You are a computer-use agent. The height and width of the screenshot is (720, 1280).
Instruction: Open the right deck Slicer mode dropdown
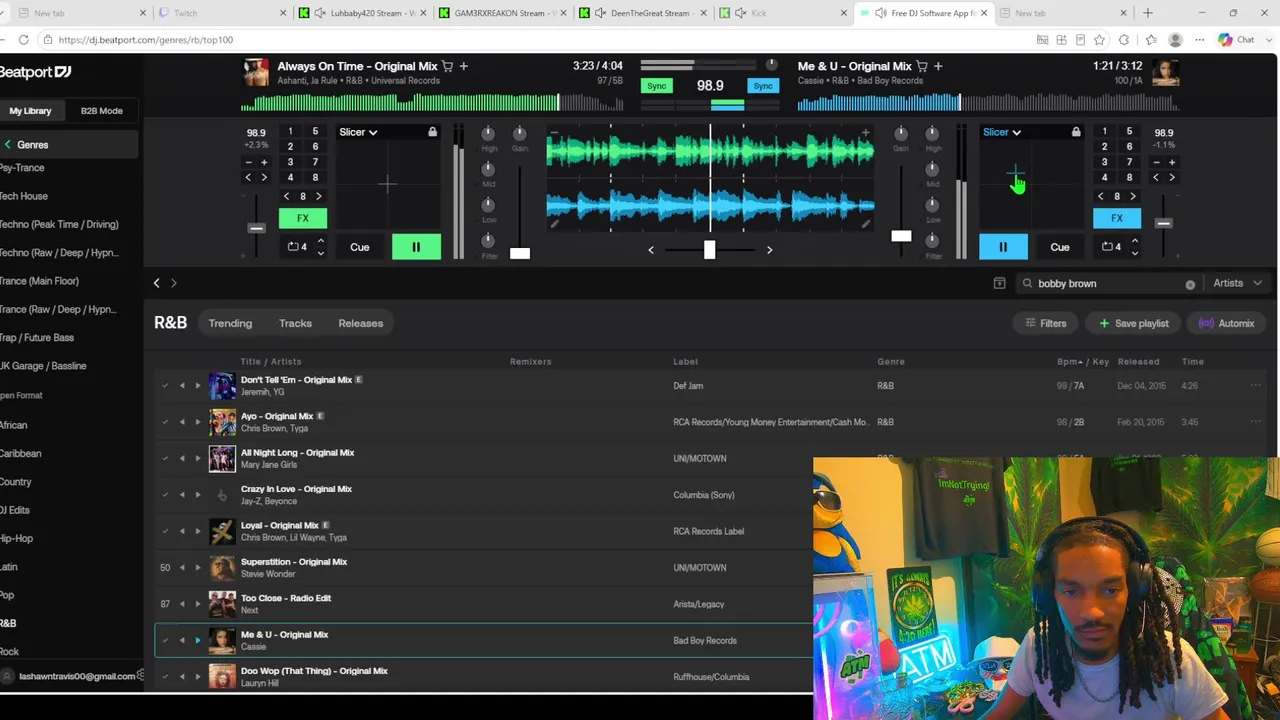1001,132
